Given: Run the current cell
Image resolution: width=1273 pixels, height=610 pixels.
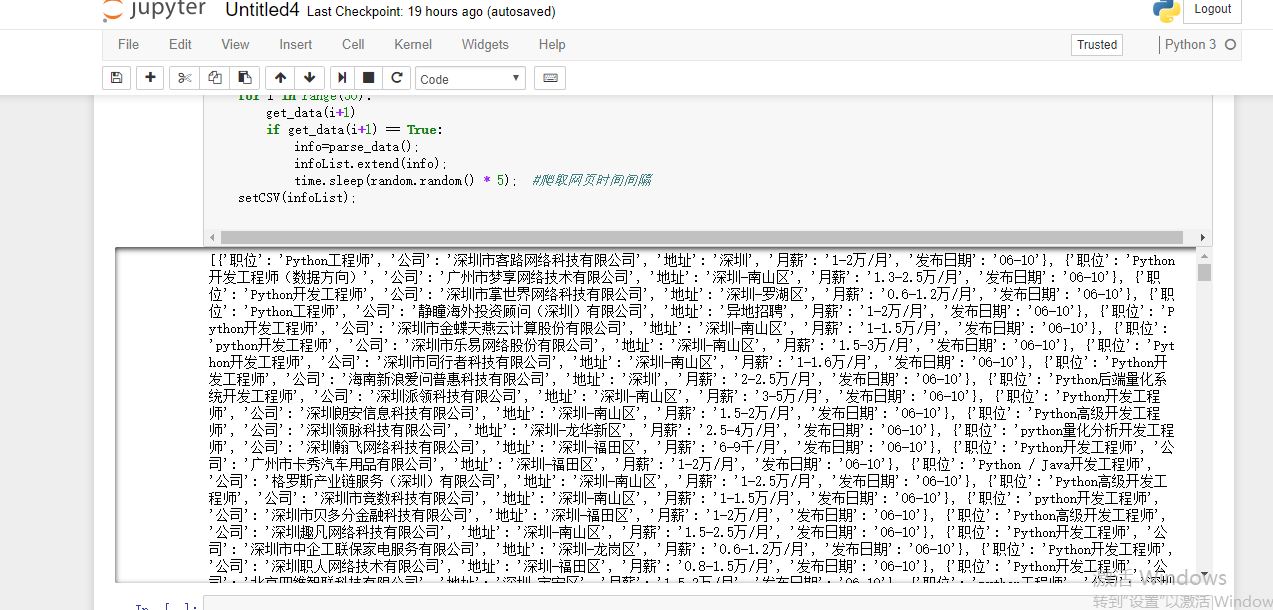Looking at the screenshot, I should (342, 78).
